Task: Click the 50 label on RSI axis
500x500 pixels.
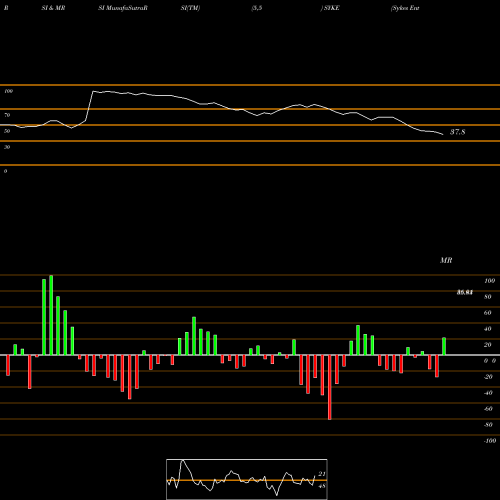Action: pos(7,131)
